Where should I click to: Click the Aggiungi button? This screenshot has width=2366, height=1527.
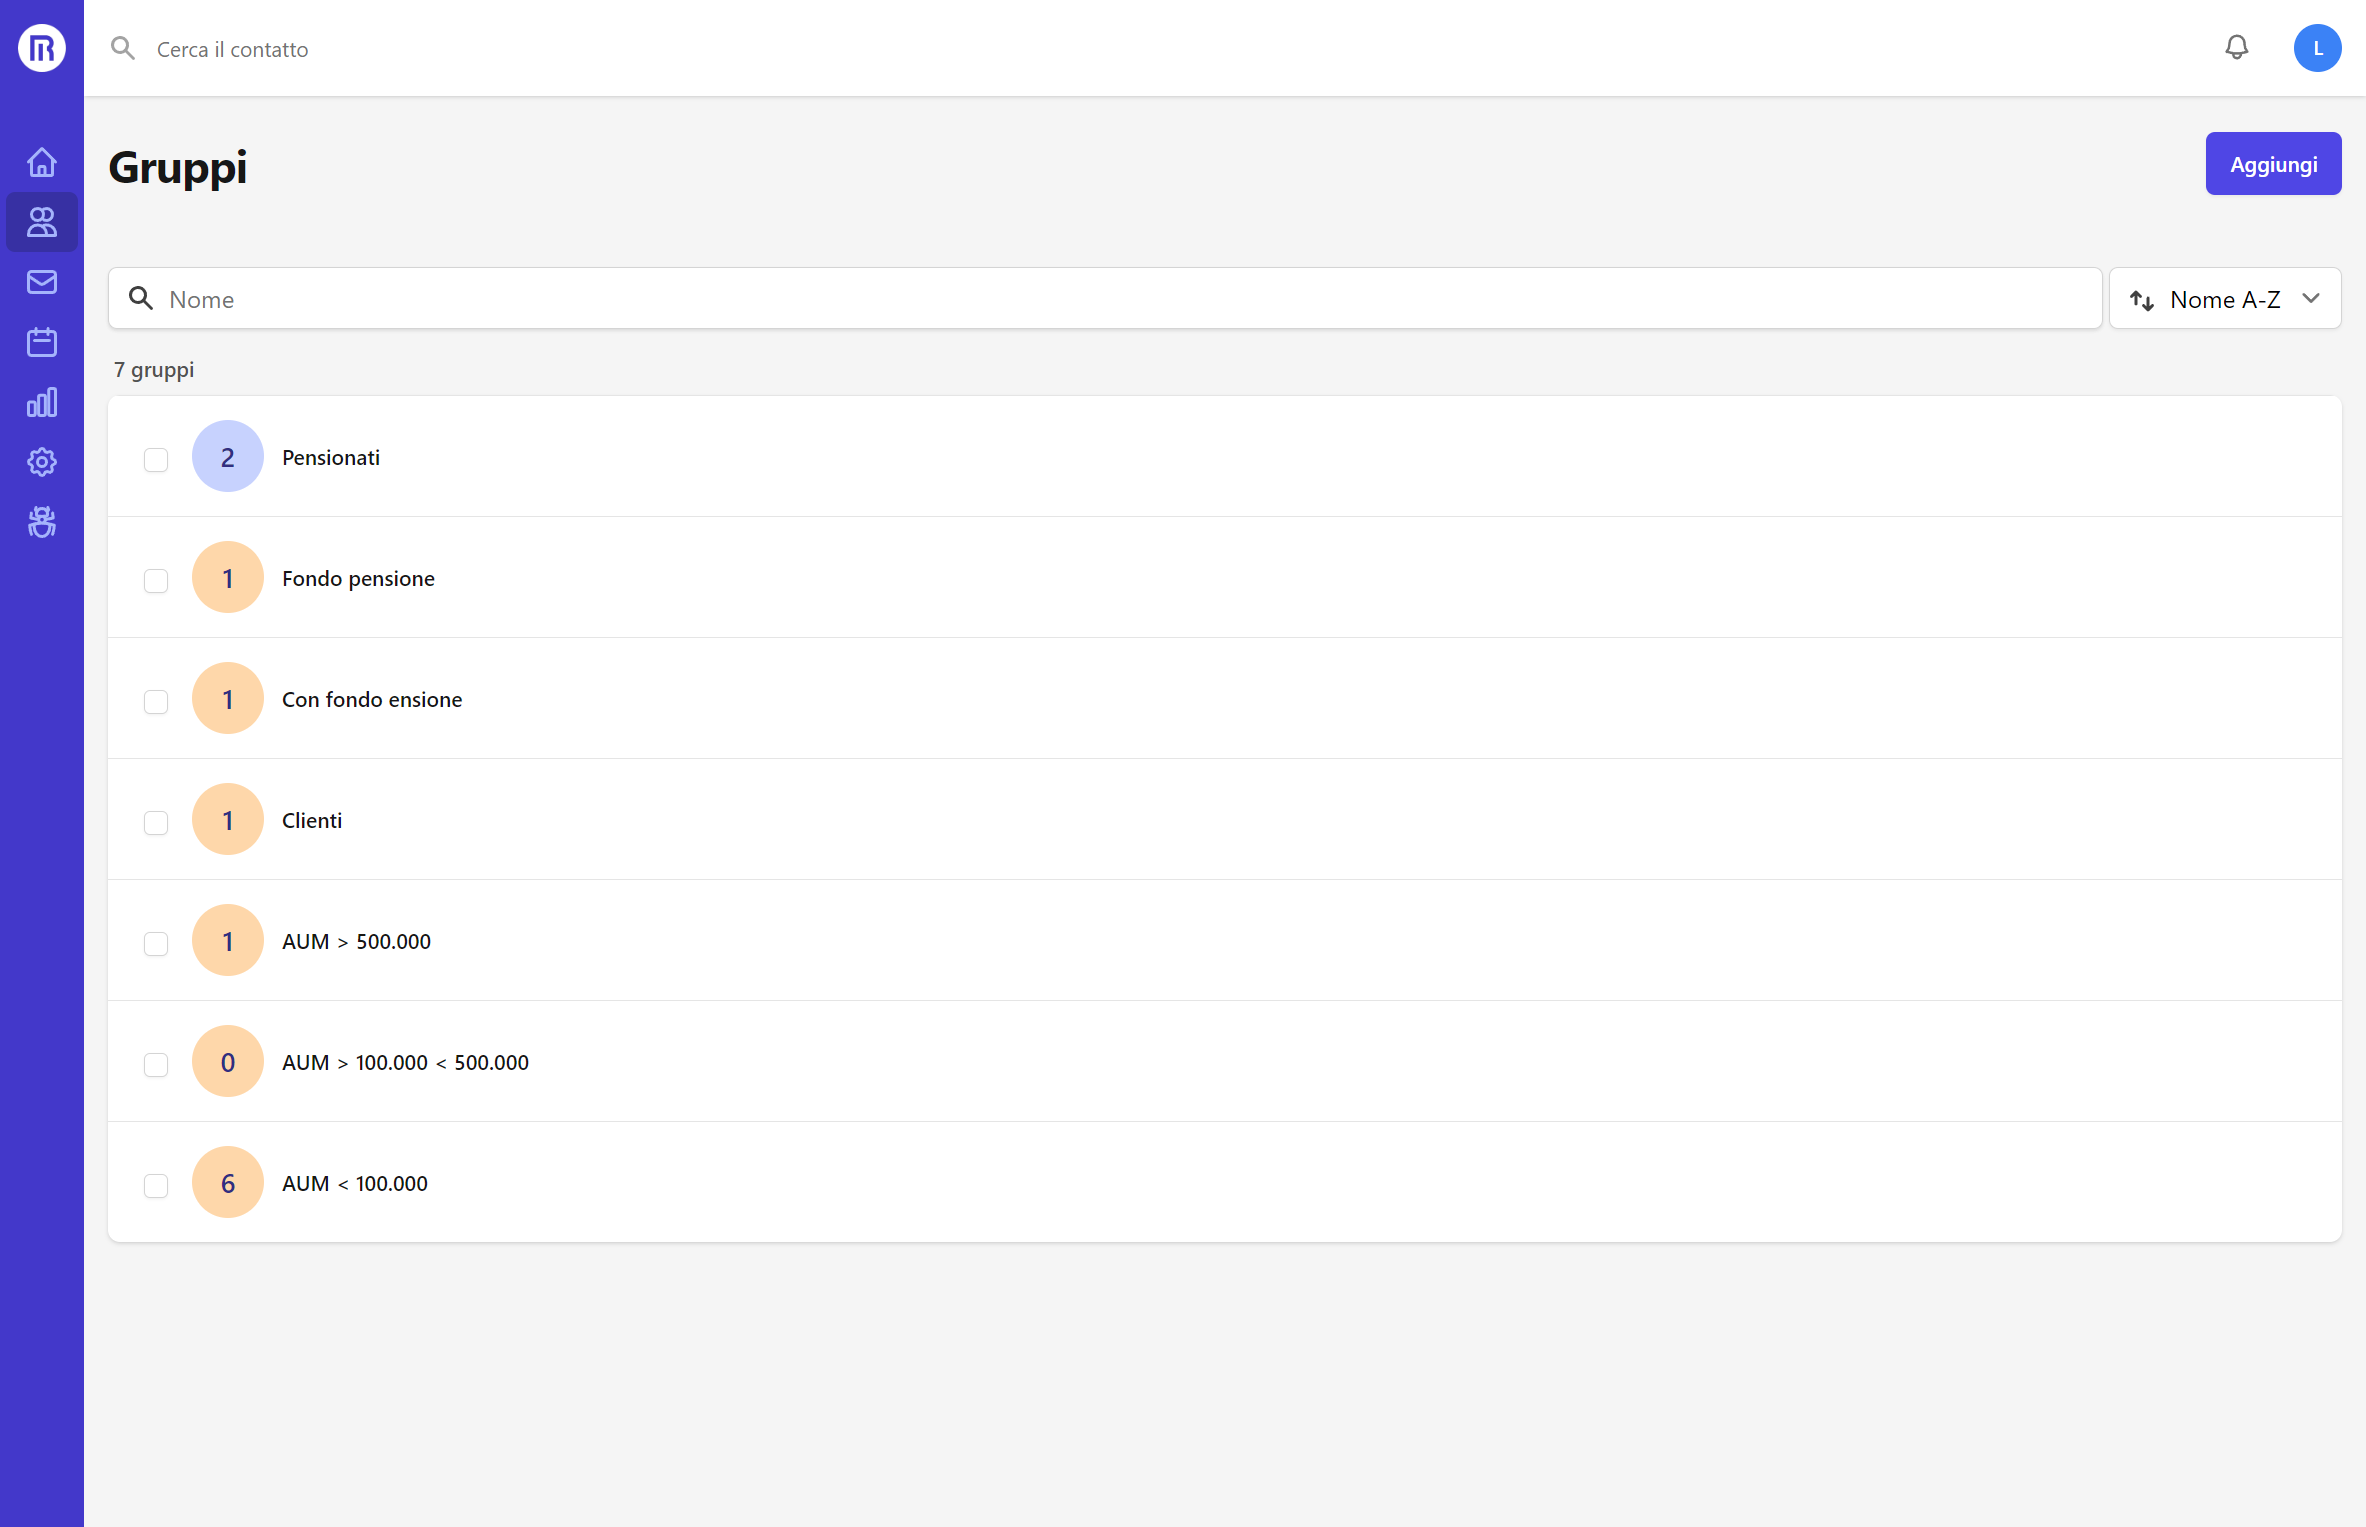[2273, 163]
